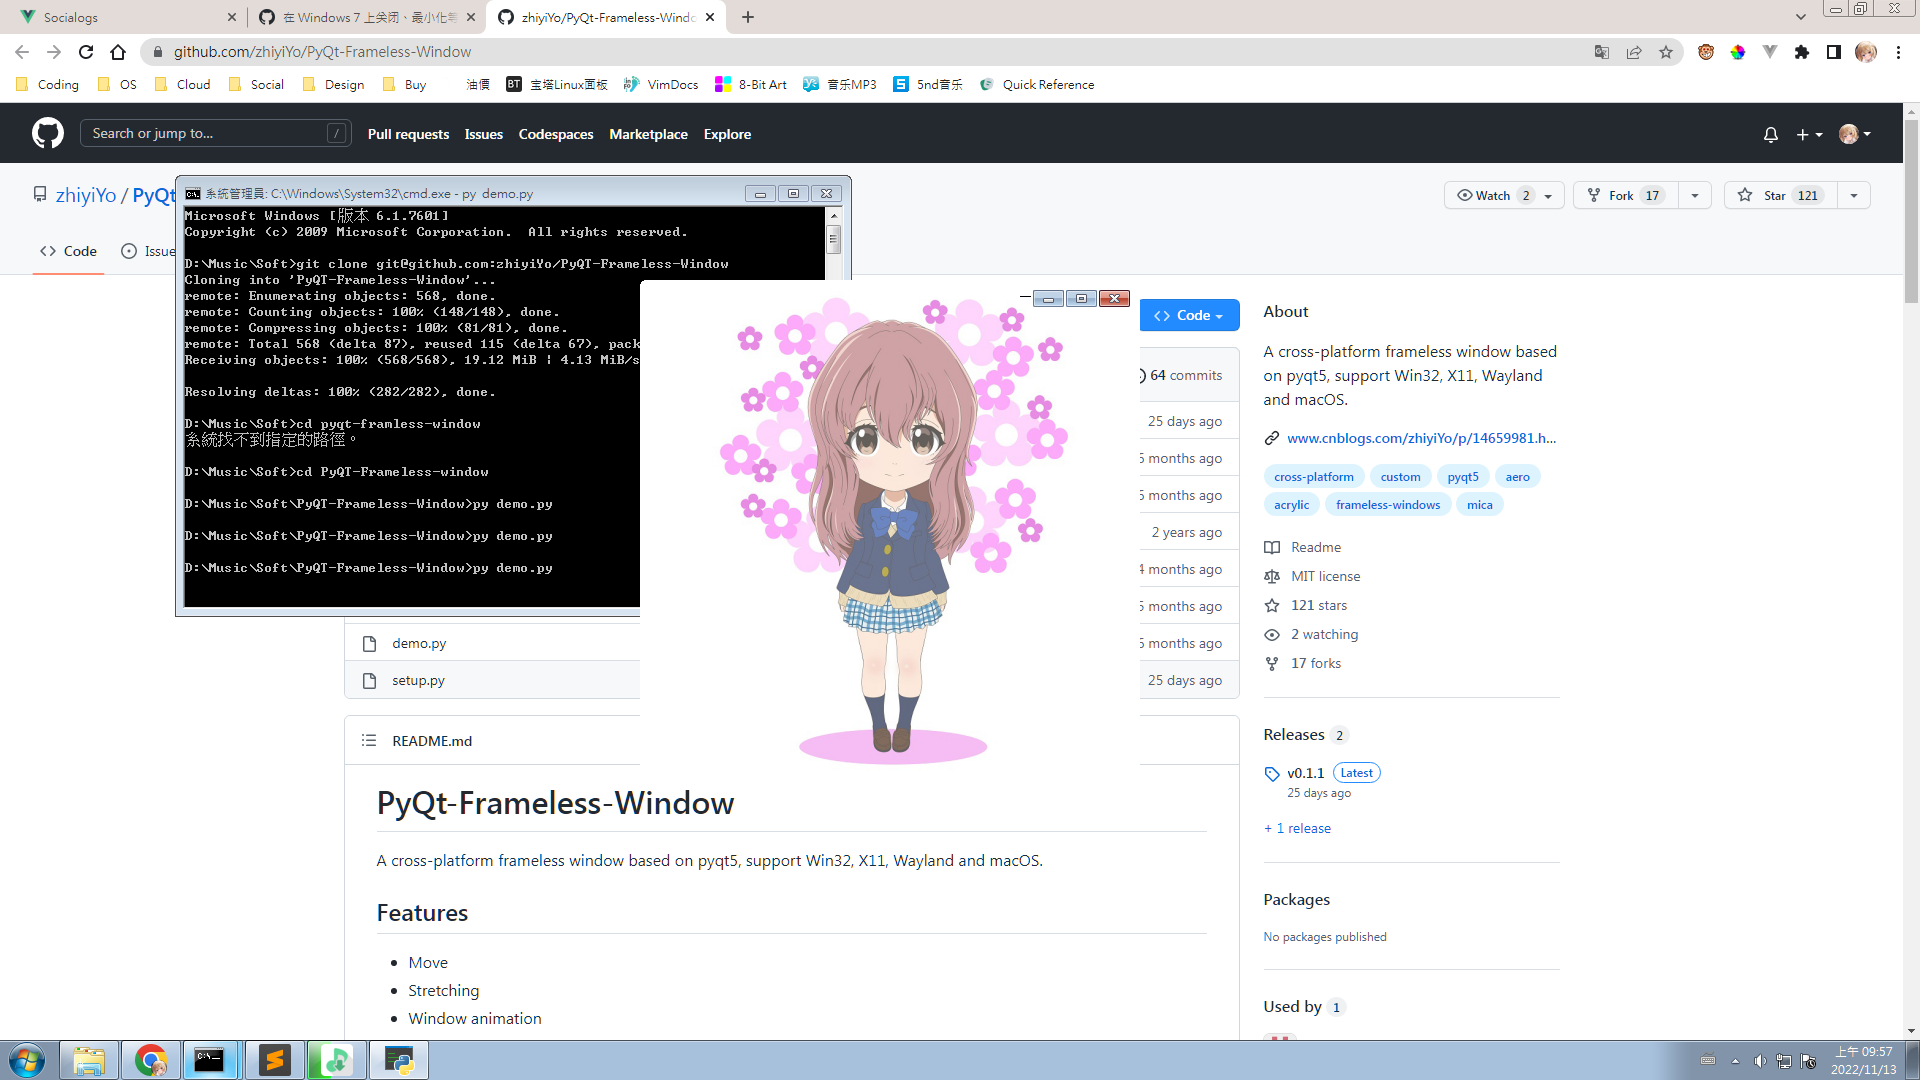Open the green Code dropdown
Image resolution: width=1920 pixels, height=1080 pixels.
[x=1190, y=315]
